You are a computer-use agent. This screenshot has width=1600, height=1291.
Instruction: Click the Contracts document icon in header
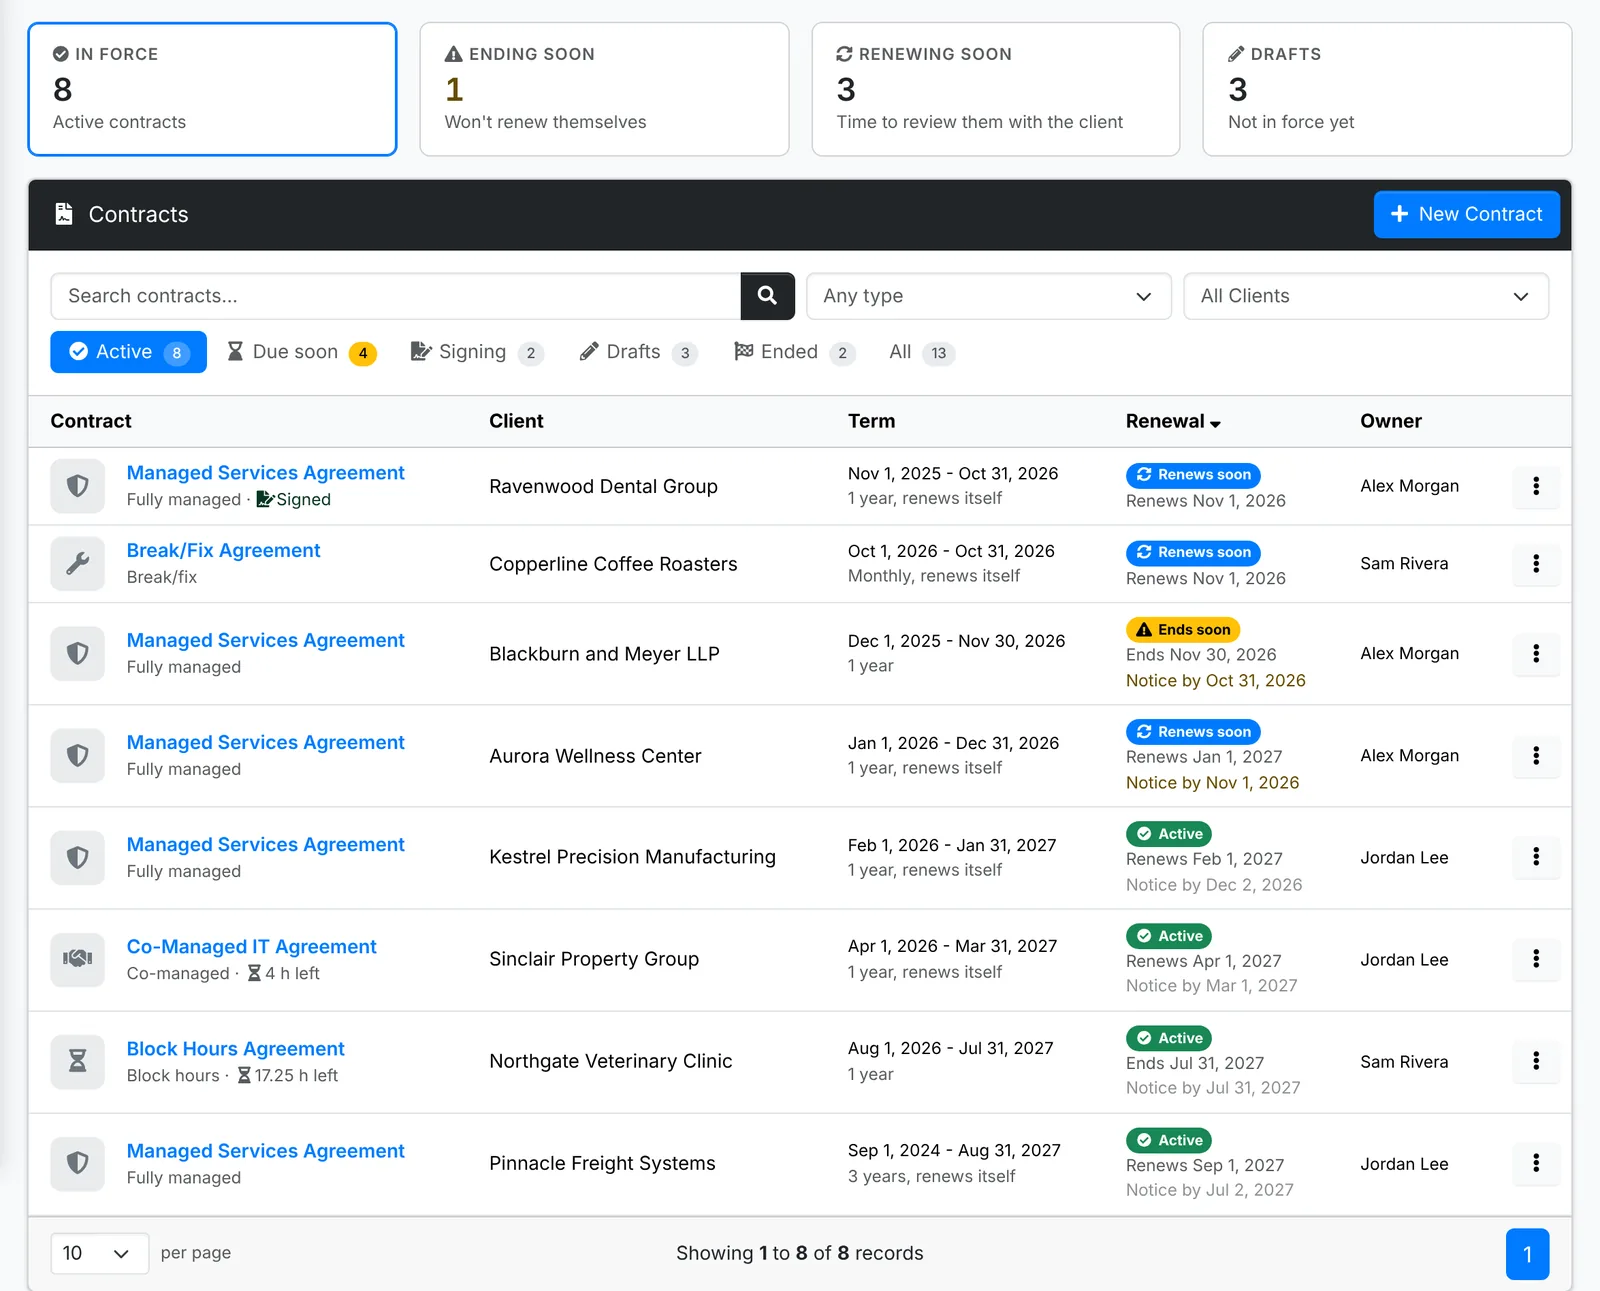tap(64, 214)
